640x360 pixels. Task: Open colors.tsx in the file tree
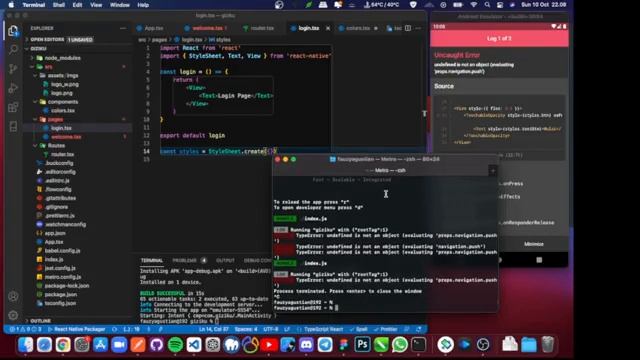click(x=62, y=110)
